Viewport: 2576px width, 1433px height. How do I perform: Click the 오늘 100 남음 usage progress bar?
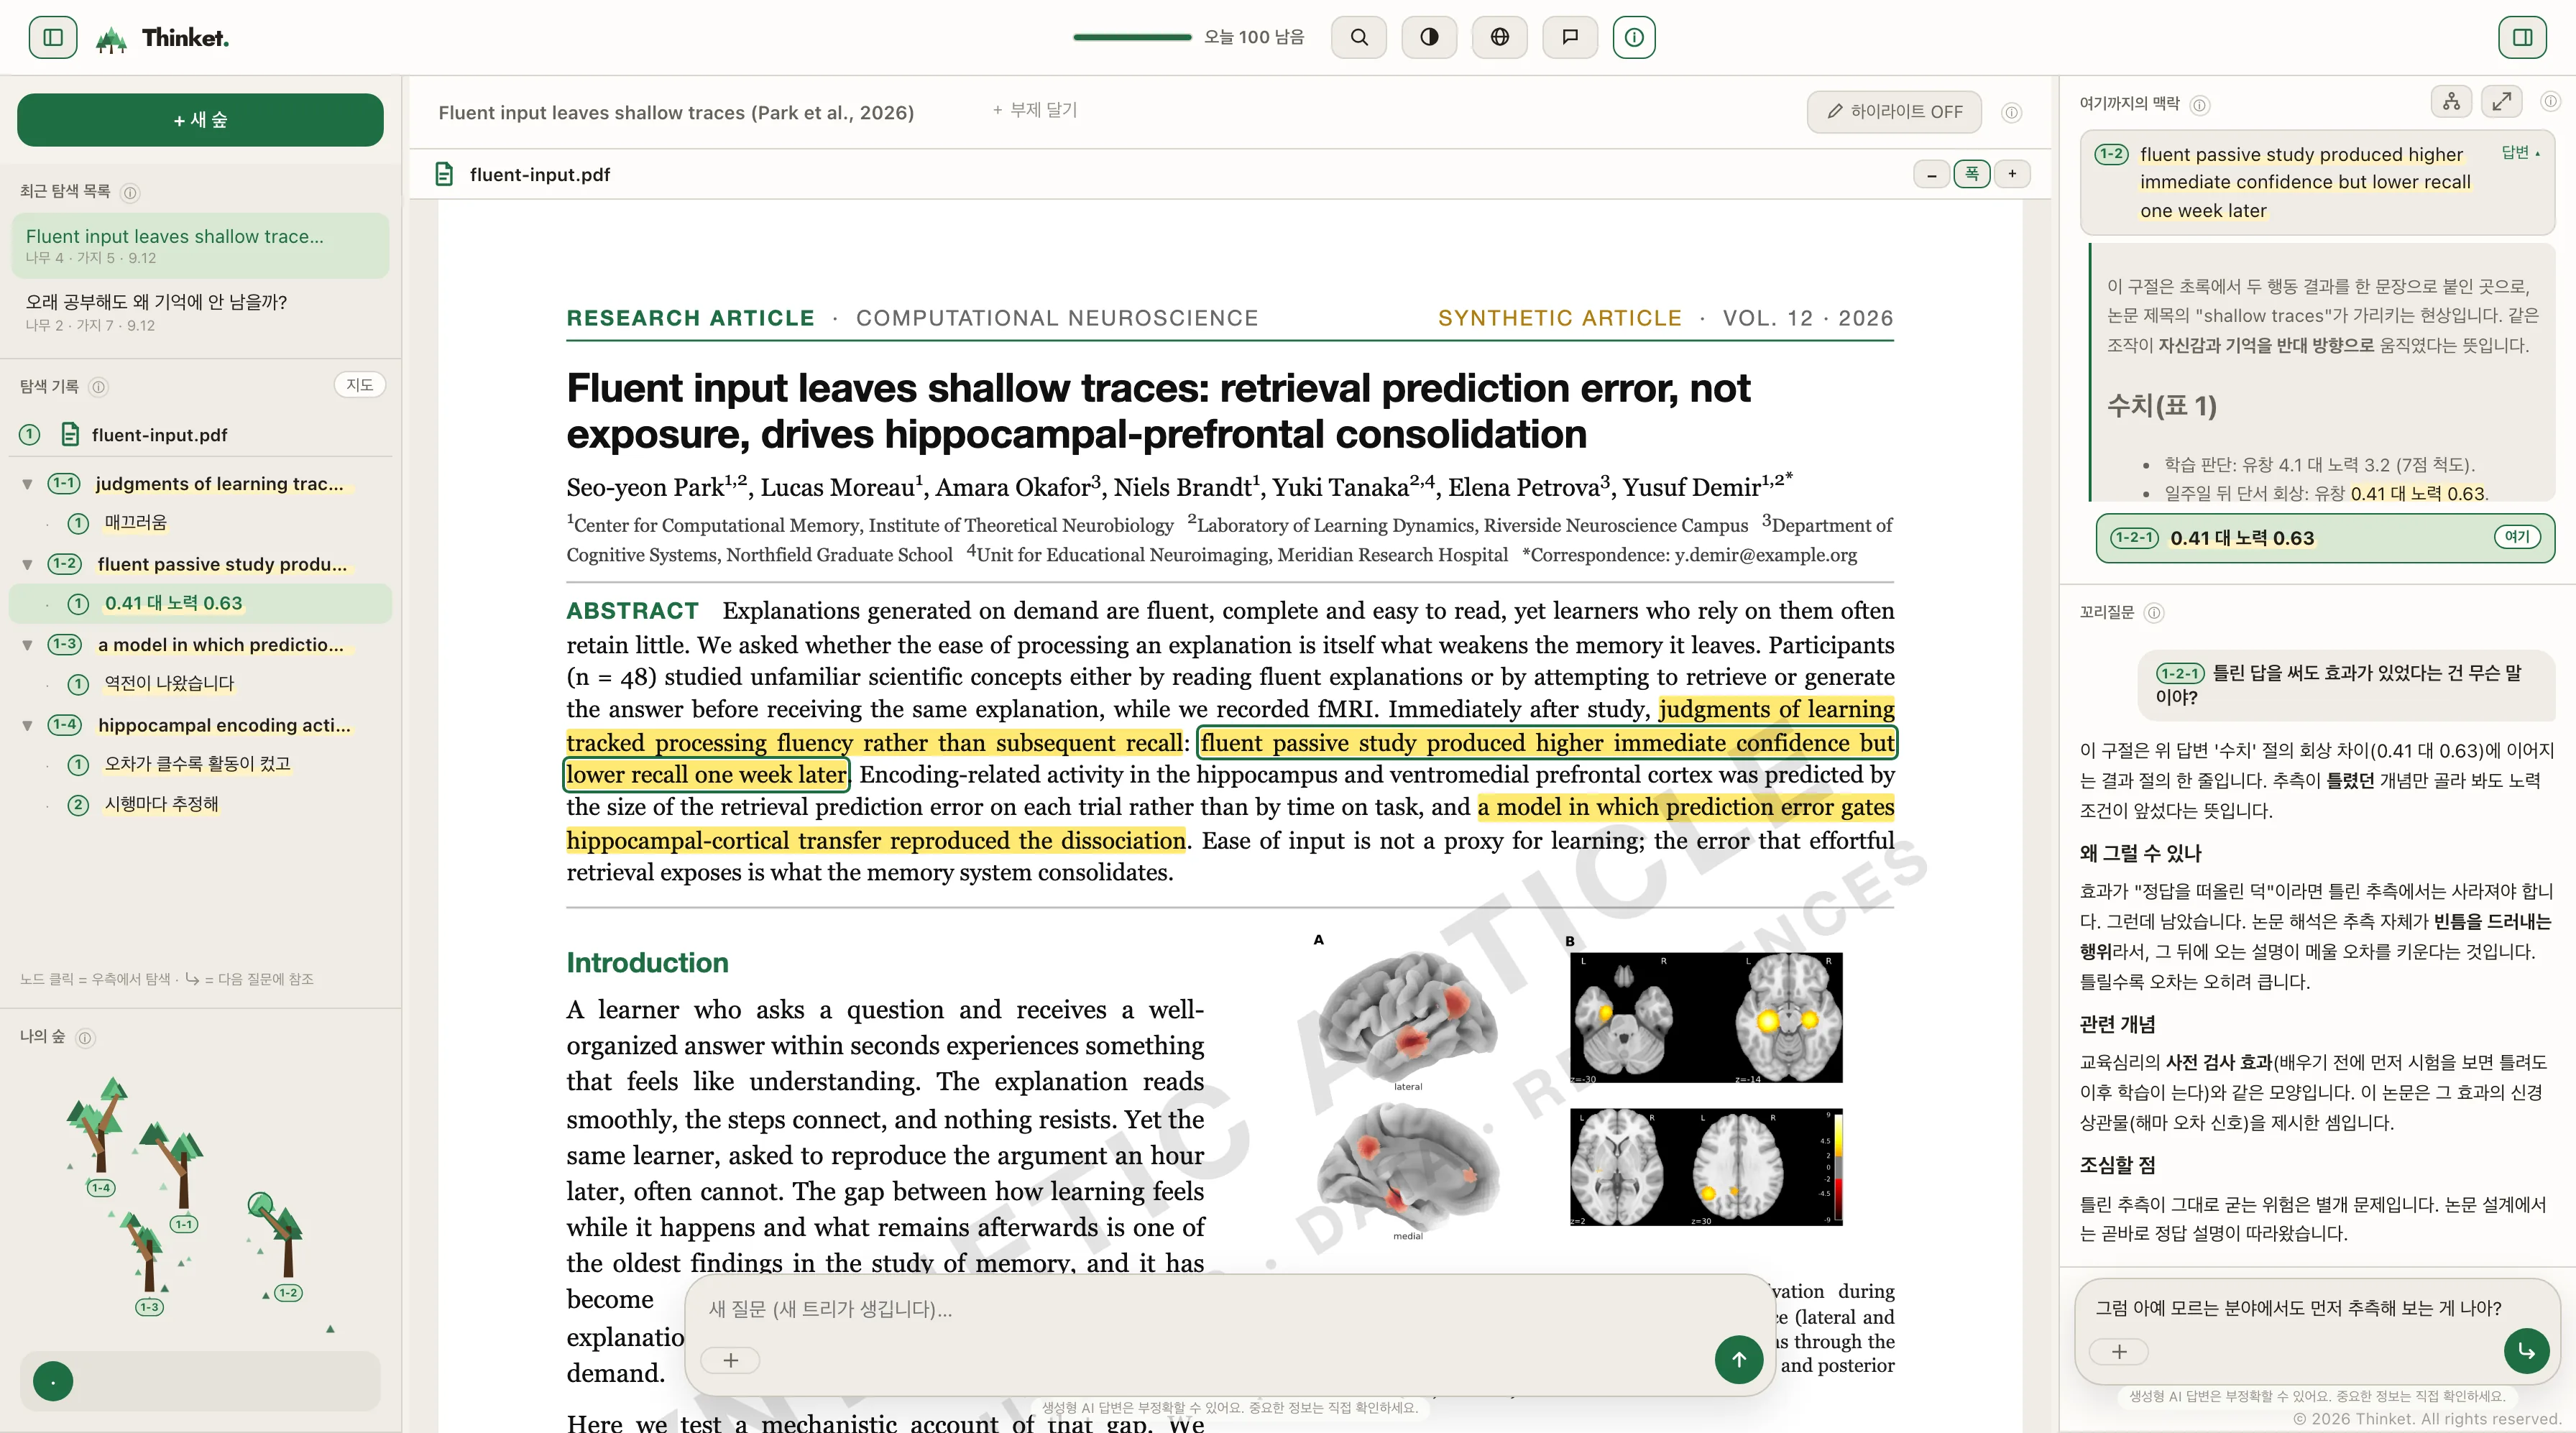(x=1132, y=37)
